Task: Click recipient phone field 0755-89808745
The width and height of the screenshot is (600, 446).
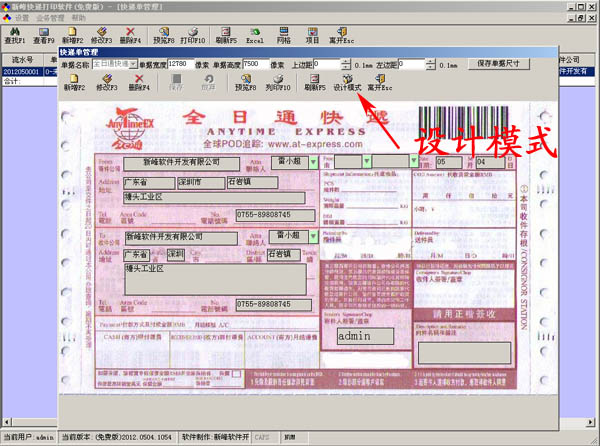Action: click(x=274, y=305)
